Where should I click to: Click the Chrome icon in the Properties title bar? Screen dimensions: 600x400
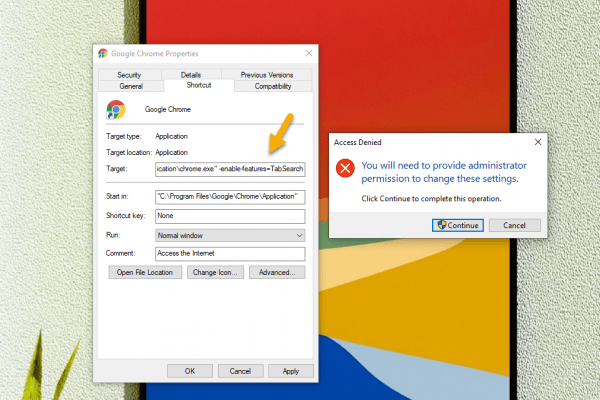click(103, 54)
